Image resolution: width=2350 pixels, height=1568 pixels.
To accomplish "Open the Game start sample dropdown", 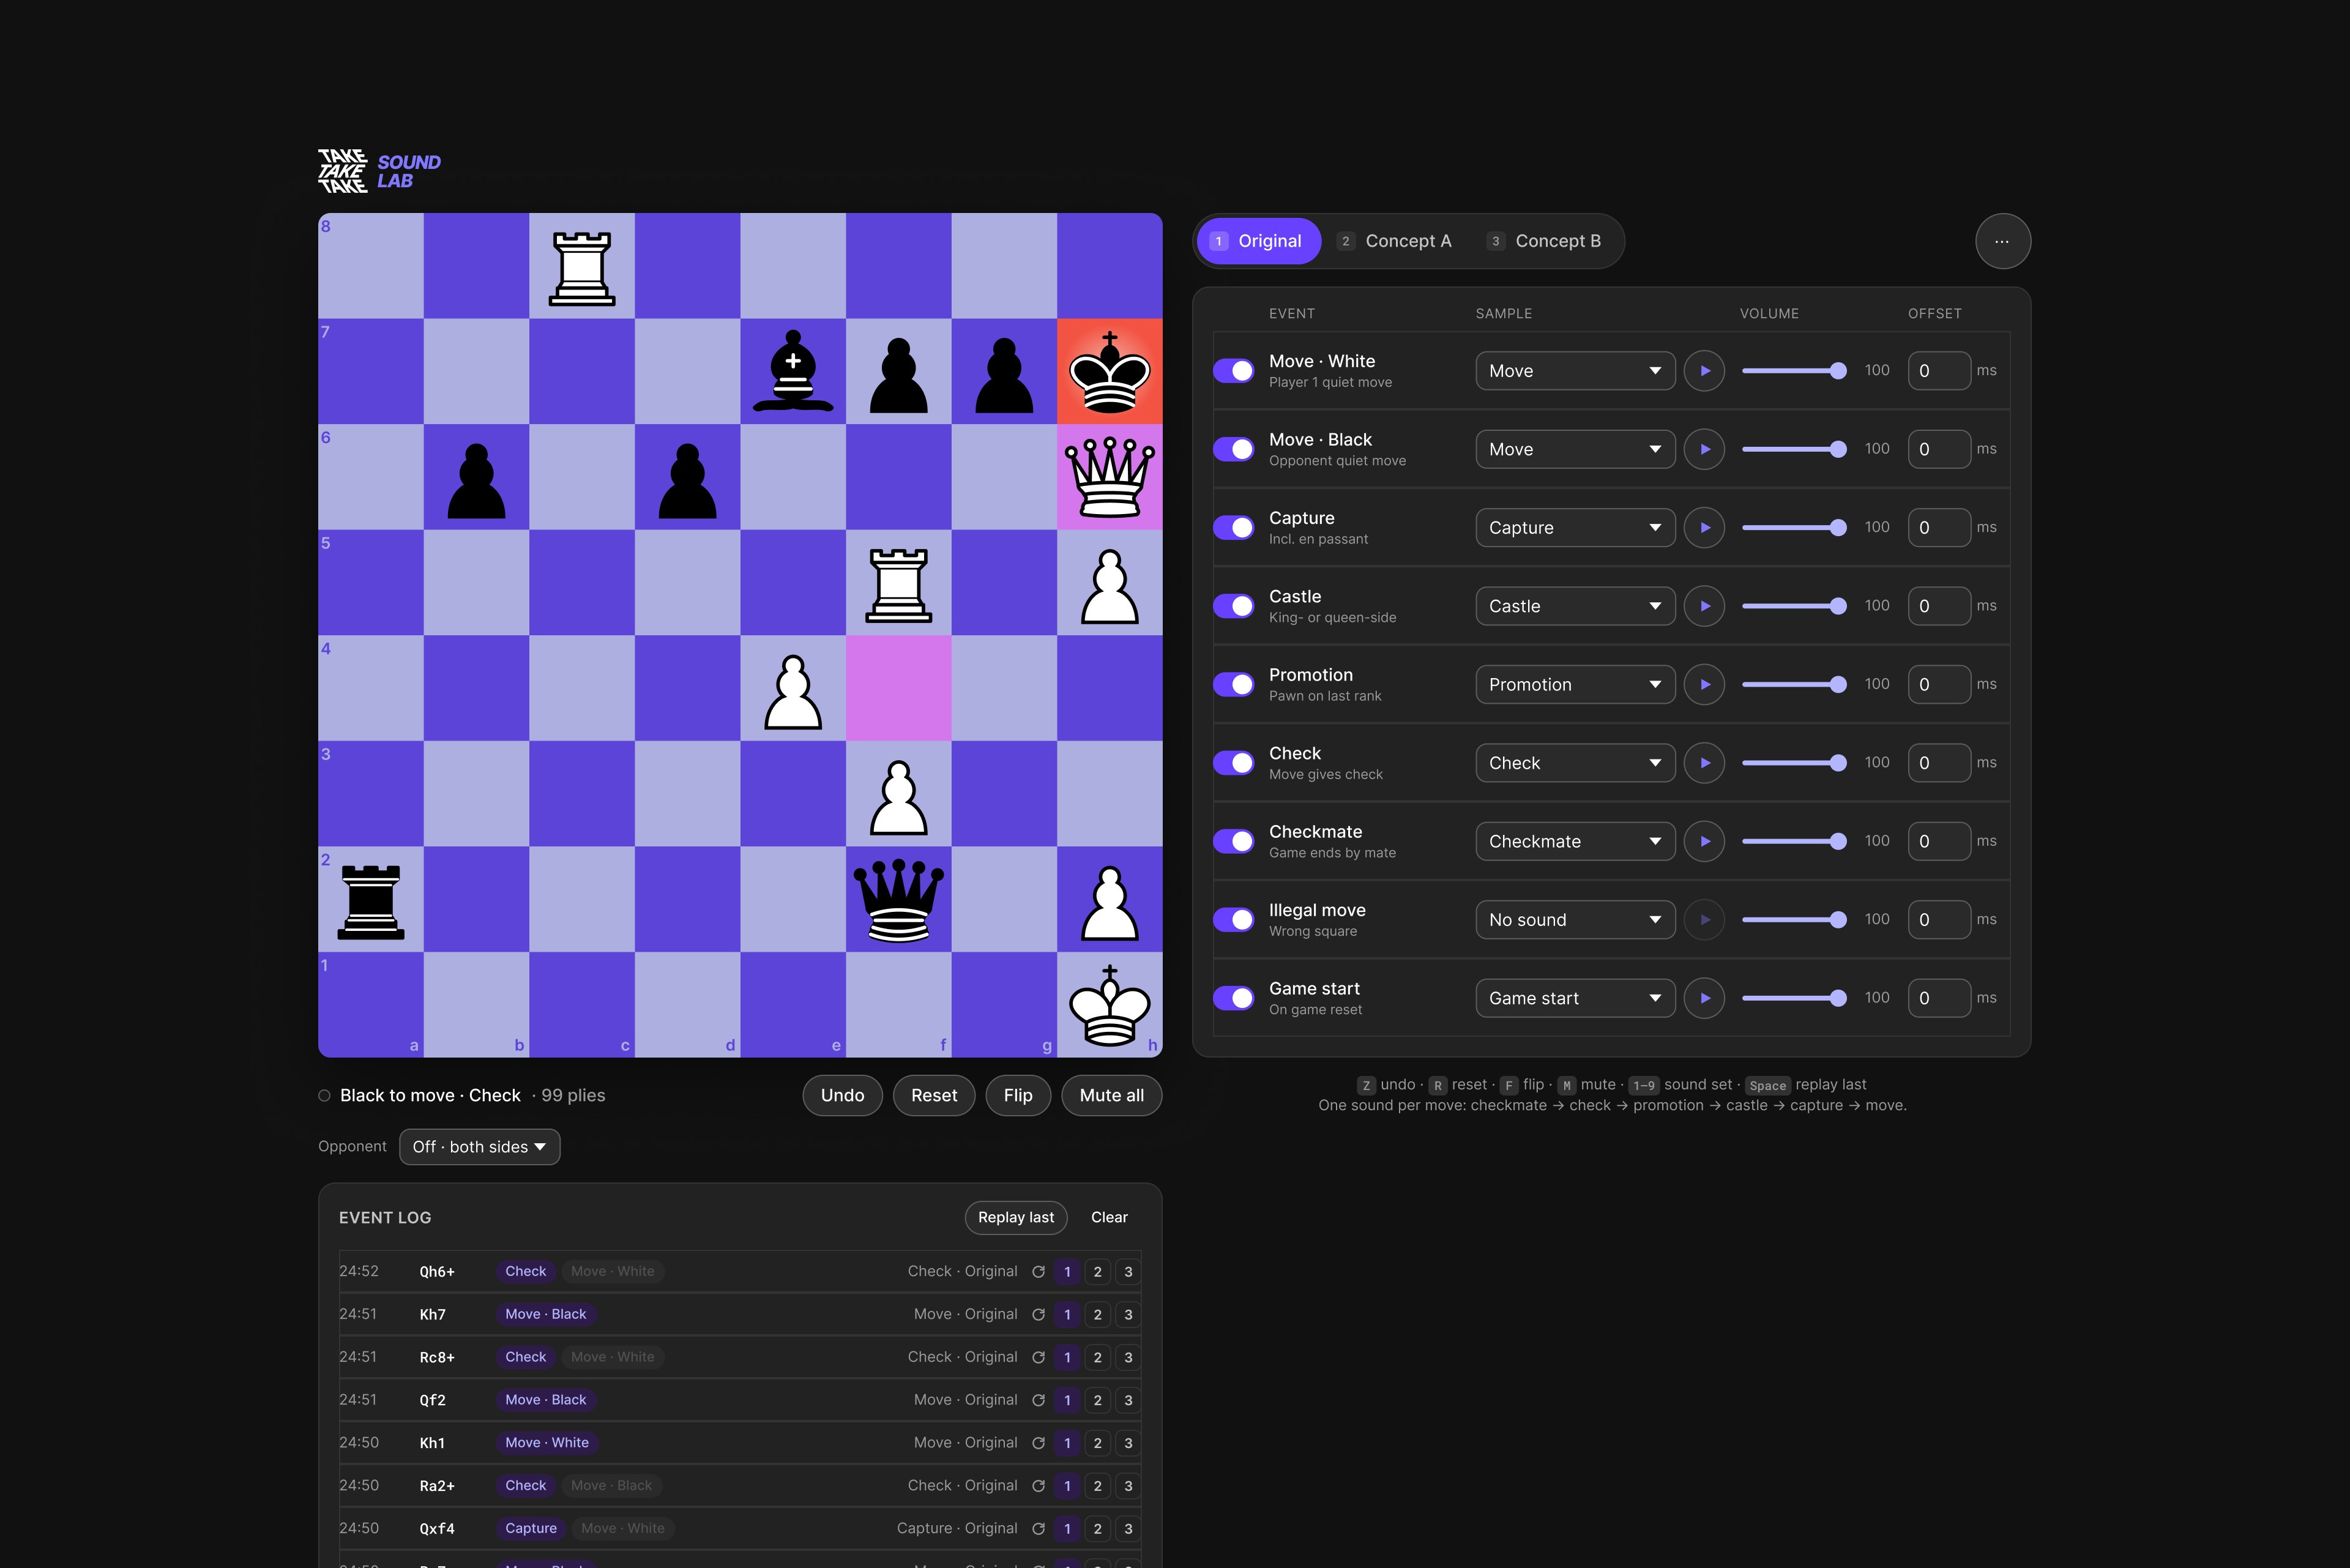I will click(1575, 998).
